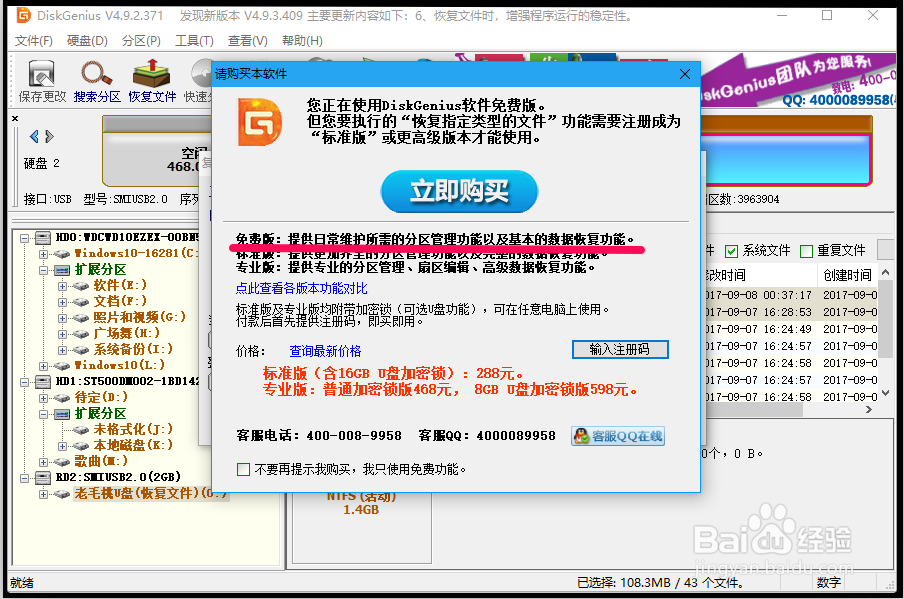Expand the 软件(E:) tree node
The height and width of the screenshot is (599, 904).
pyautogui.click(x=62, y=286)
